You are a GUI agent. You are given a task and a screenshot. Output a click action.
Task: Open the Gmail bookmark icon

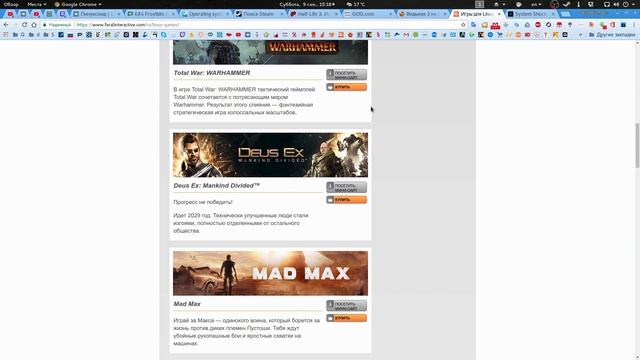[x=406, y=35]
